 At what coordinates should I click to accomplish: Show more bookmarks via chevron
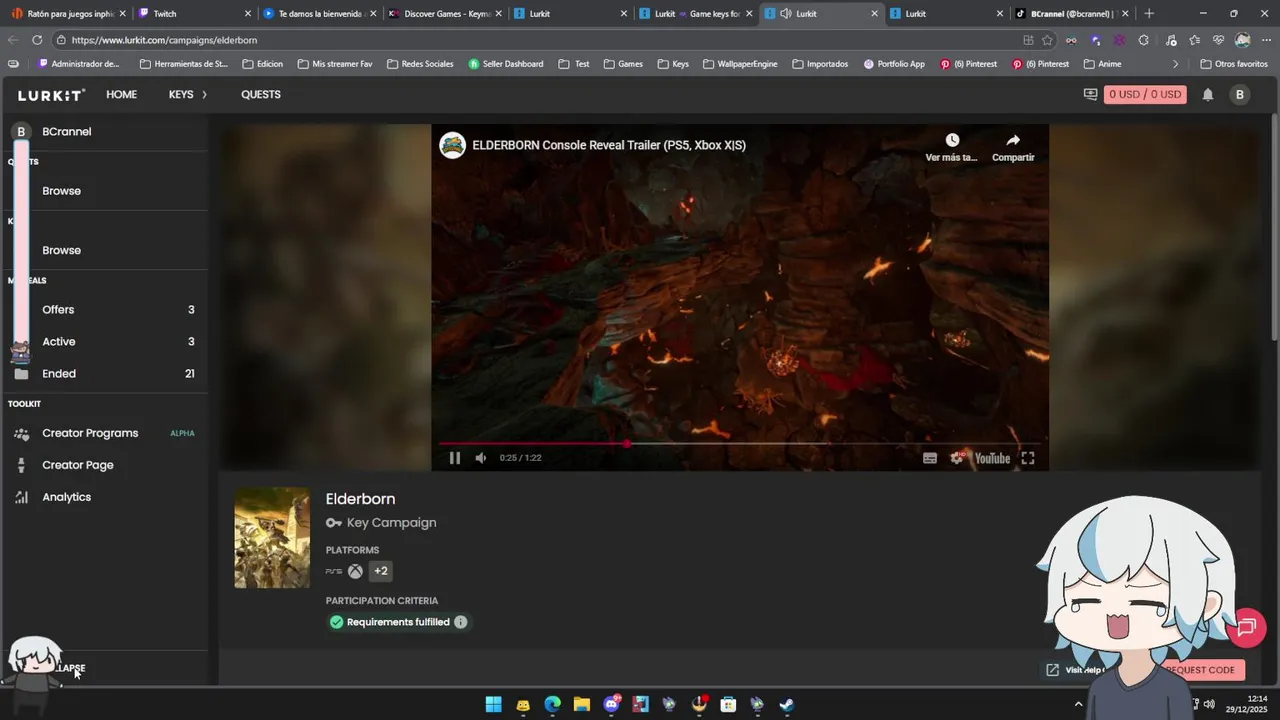1176,64
